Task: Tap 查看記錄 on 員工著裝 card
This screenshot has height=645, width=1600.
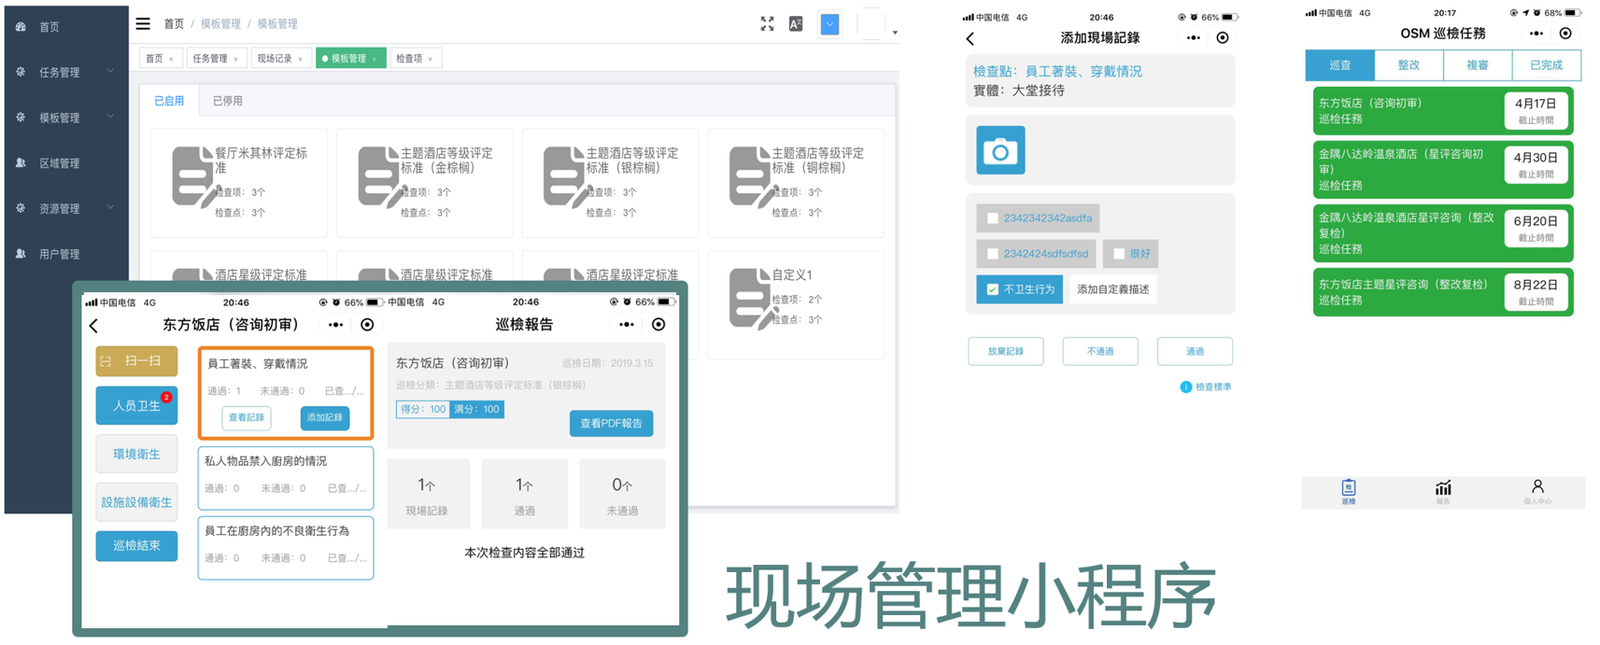Action: (x=246, y=417)
